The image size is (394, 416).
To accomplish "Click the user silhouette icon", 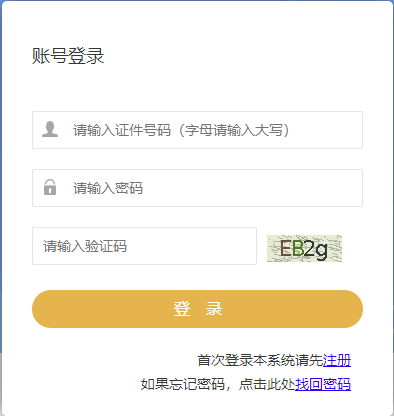I will [x=50, y=129].
